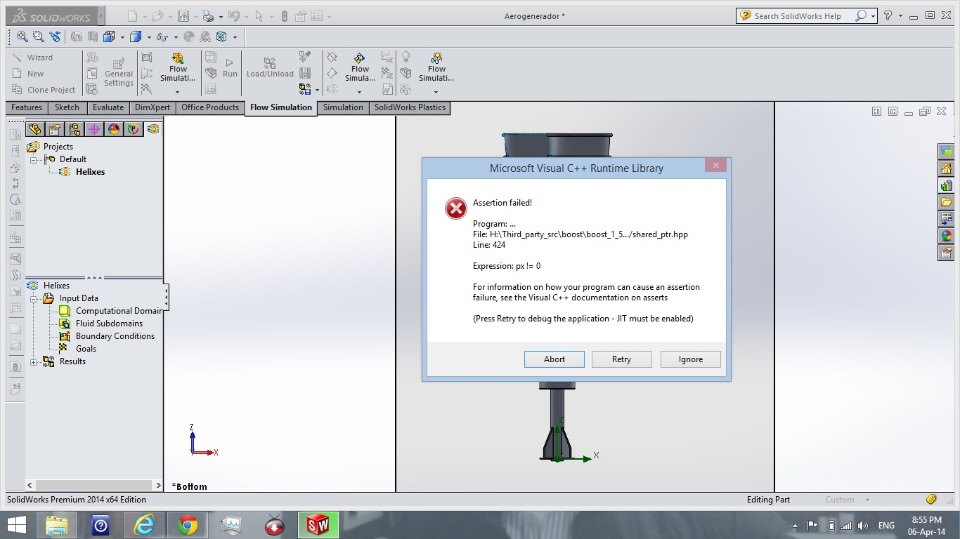Click the Previous View icon
The height and width of the screenshot is (539, 960).
click(x=55, y=37)
